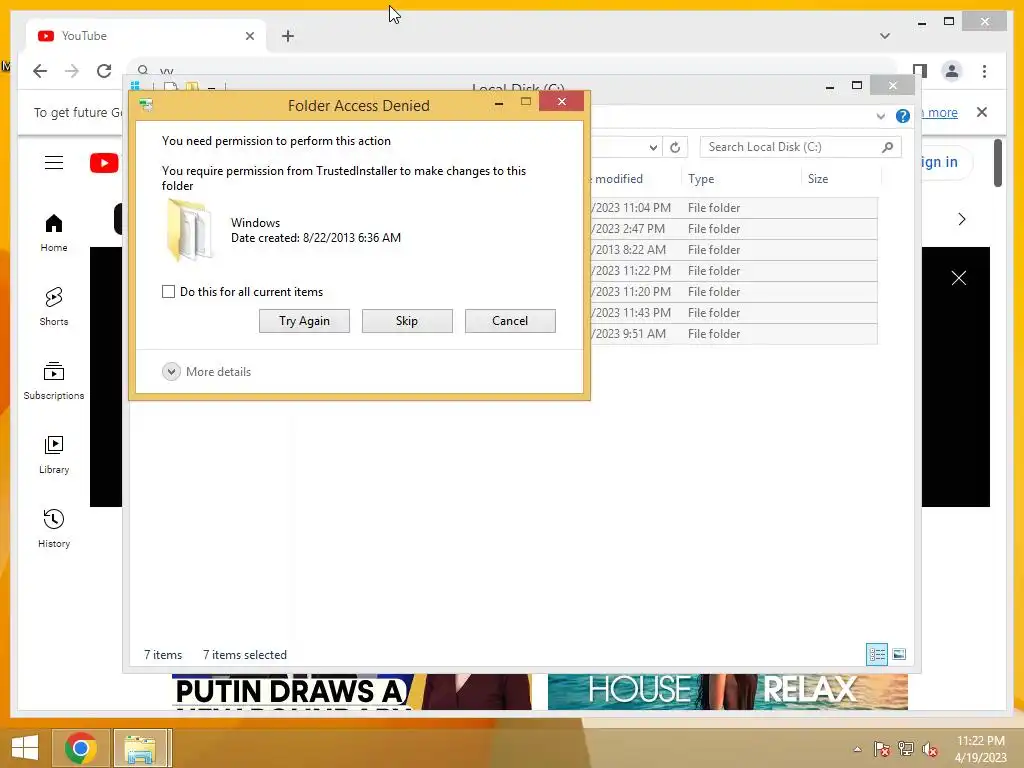Select folder row modified 11:20 PM
1024x768 pixels.
[734, 292]
